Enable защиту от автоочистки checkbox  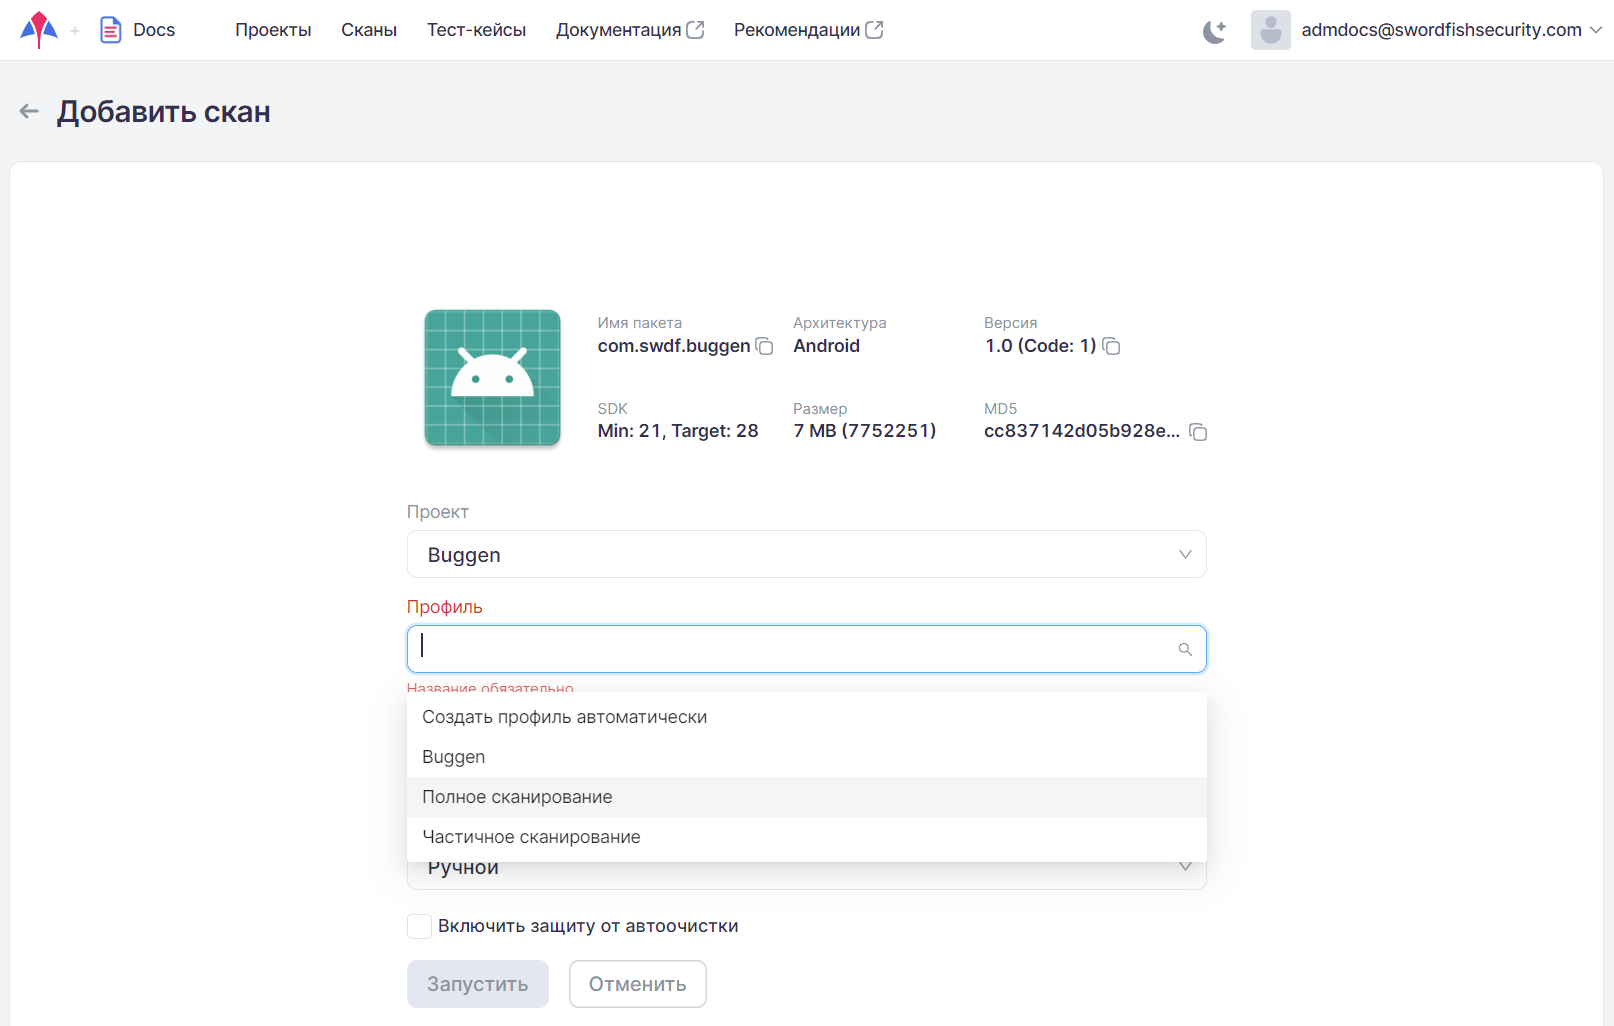click(420, 926)
